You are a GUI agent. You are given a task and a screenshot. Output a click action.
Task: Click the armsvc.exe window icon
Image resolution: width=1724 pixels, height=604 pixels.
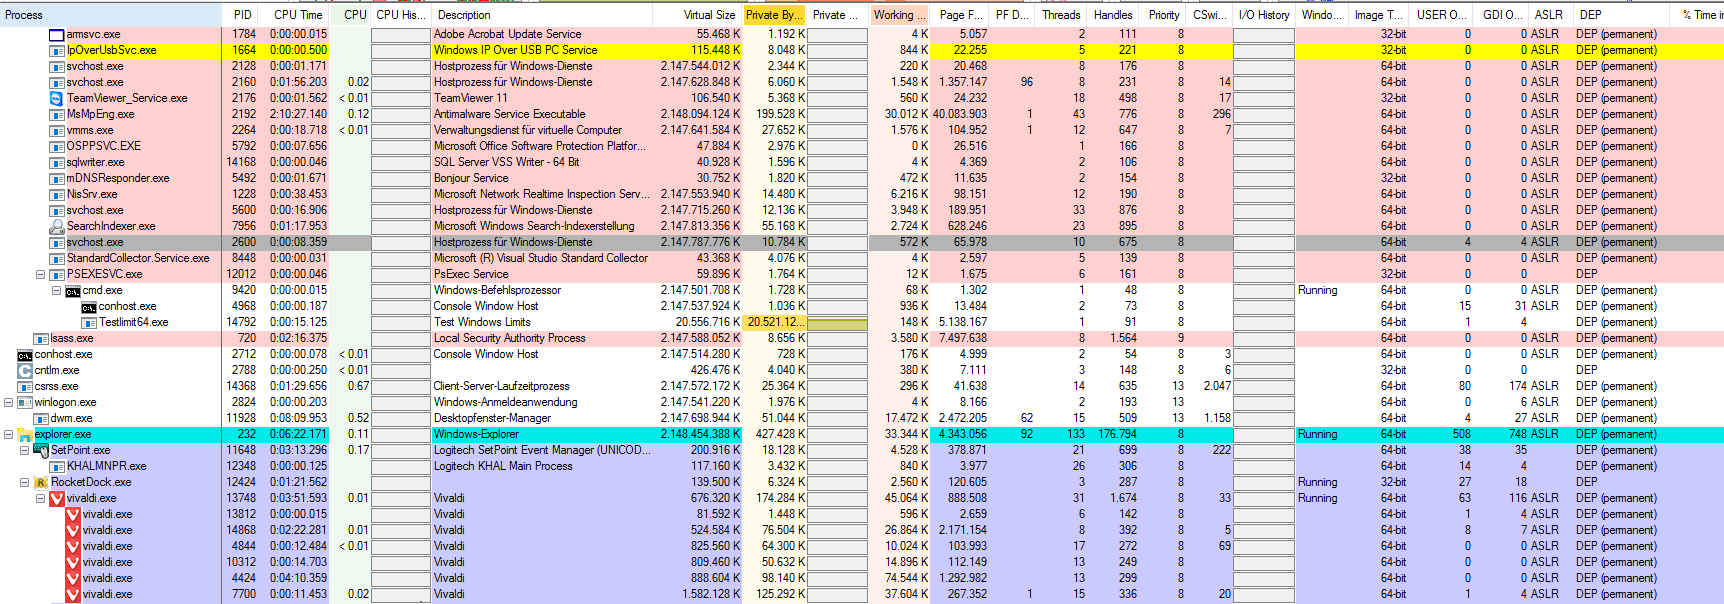coord(57,34)
